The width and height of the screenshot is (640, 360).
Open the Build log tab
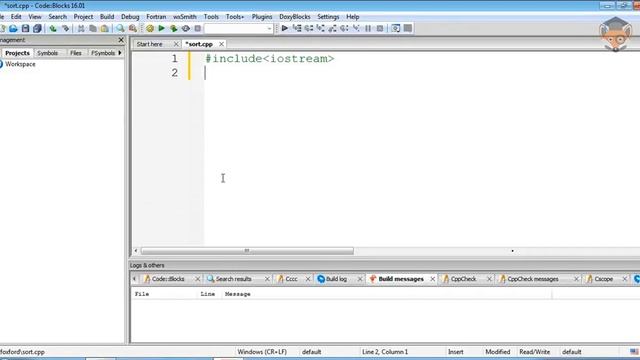[x=336, y=279]
